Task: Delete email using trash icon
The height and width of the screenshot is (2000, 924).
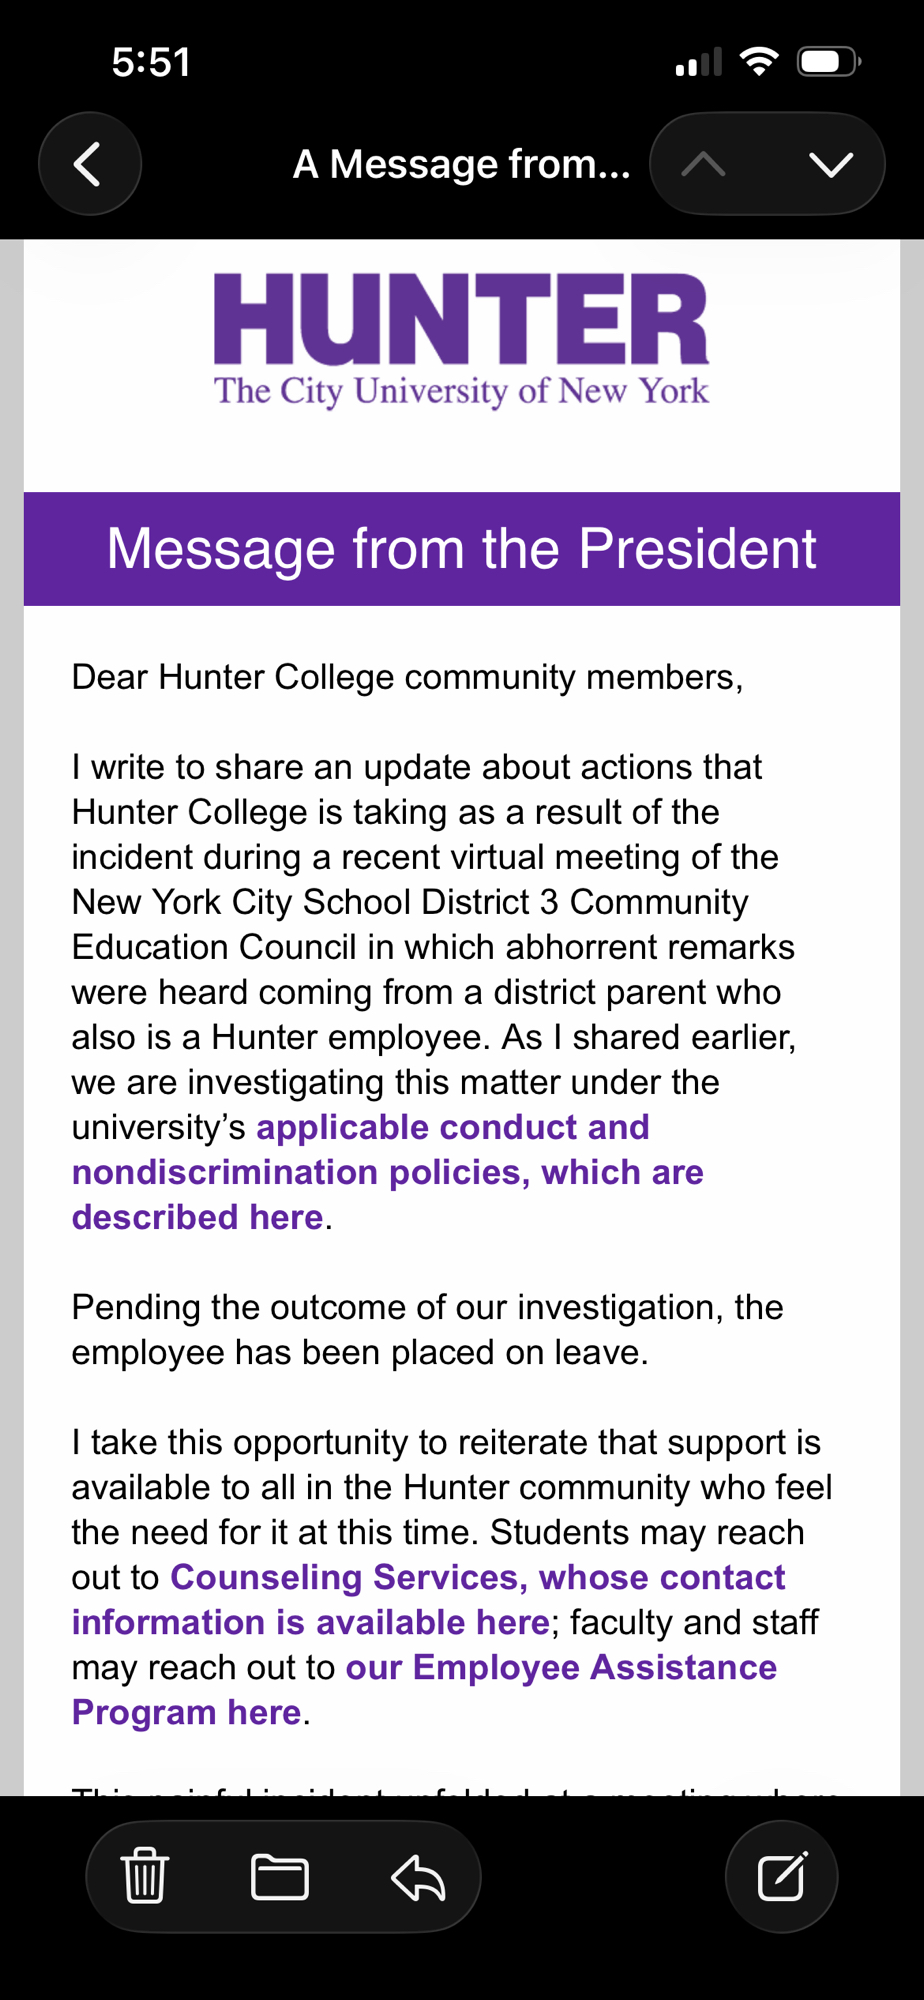Action: (x=145, y=1875)
